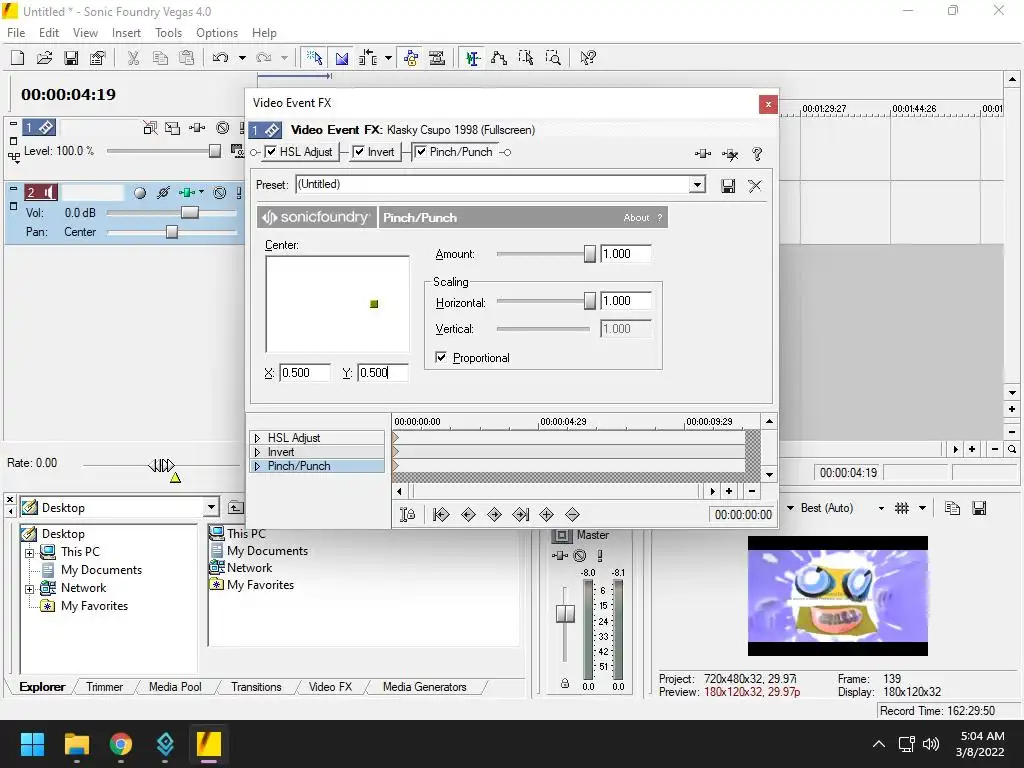1024x768 pixels.
Task: Open project Properties icon in toolbar
Action: (x=97, y=58)
